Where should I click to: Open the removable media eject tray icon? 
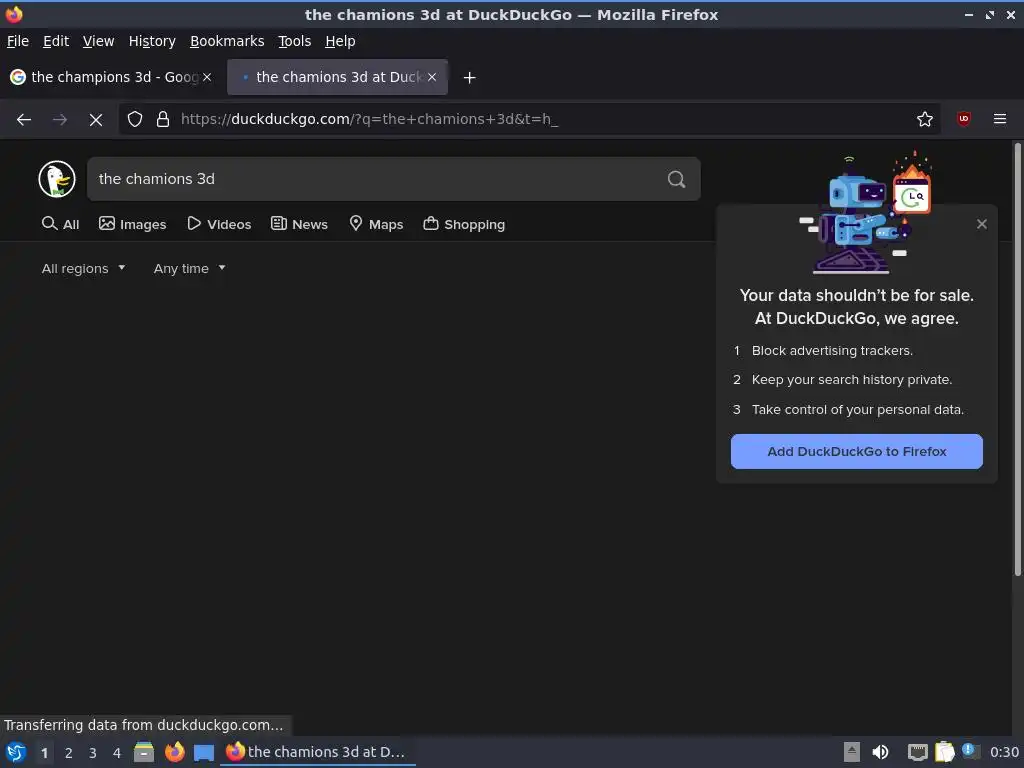pyautogui.click(x=851, y=752)
